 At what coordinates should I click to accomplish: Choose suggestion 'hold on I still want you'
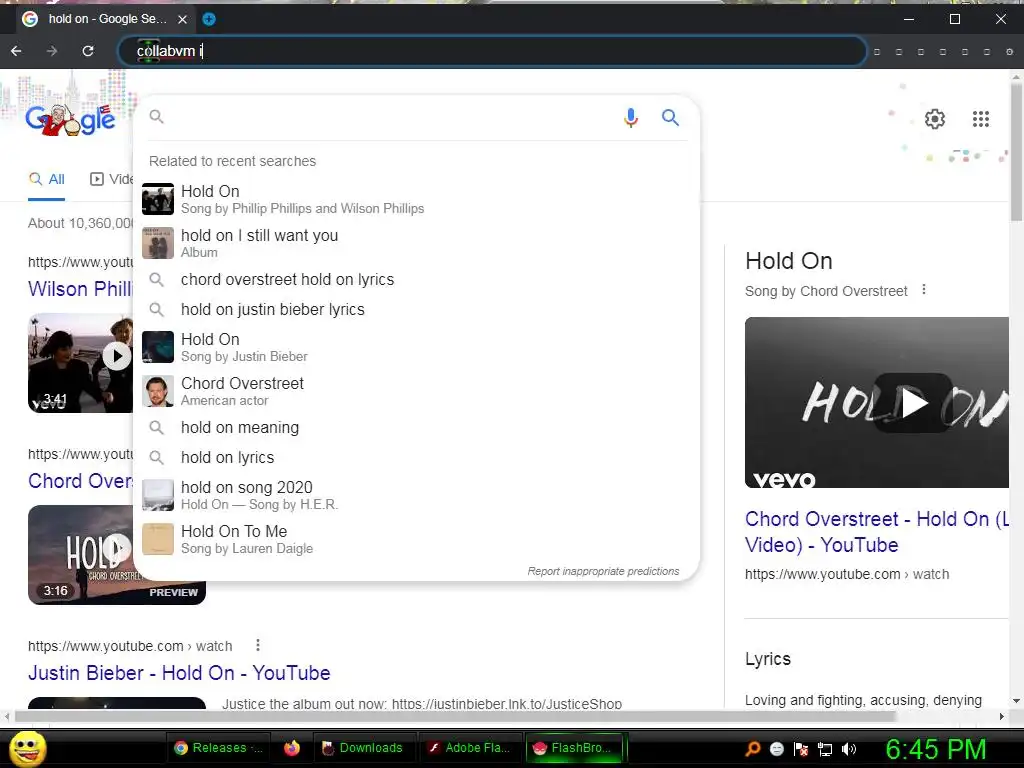[x=417, y=243]
